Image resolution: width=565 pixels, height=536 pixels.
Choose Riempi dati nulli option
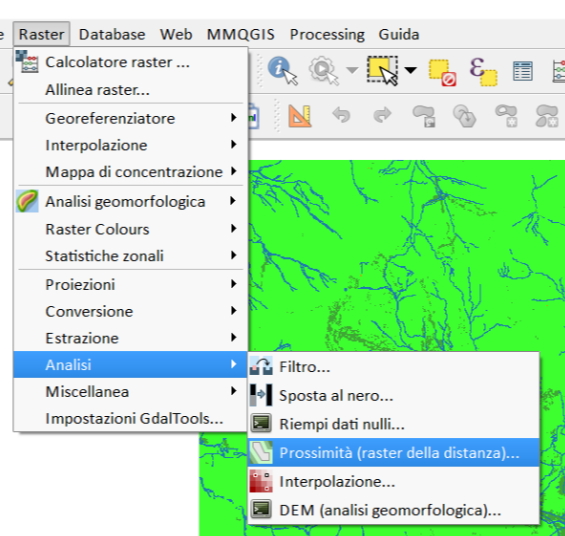point(394,424)
